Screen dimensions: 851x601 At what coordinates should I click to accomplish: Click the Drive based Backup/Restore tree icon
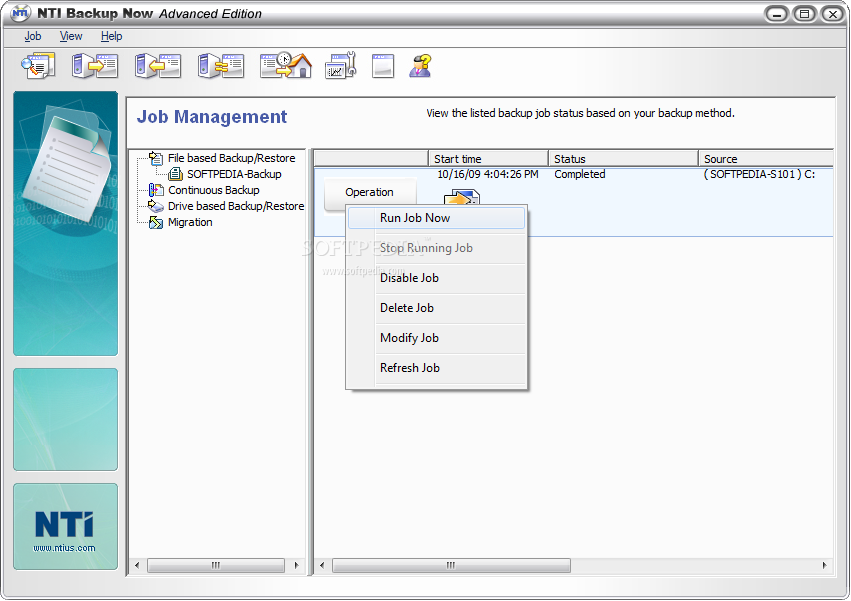[156, 206]
